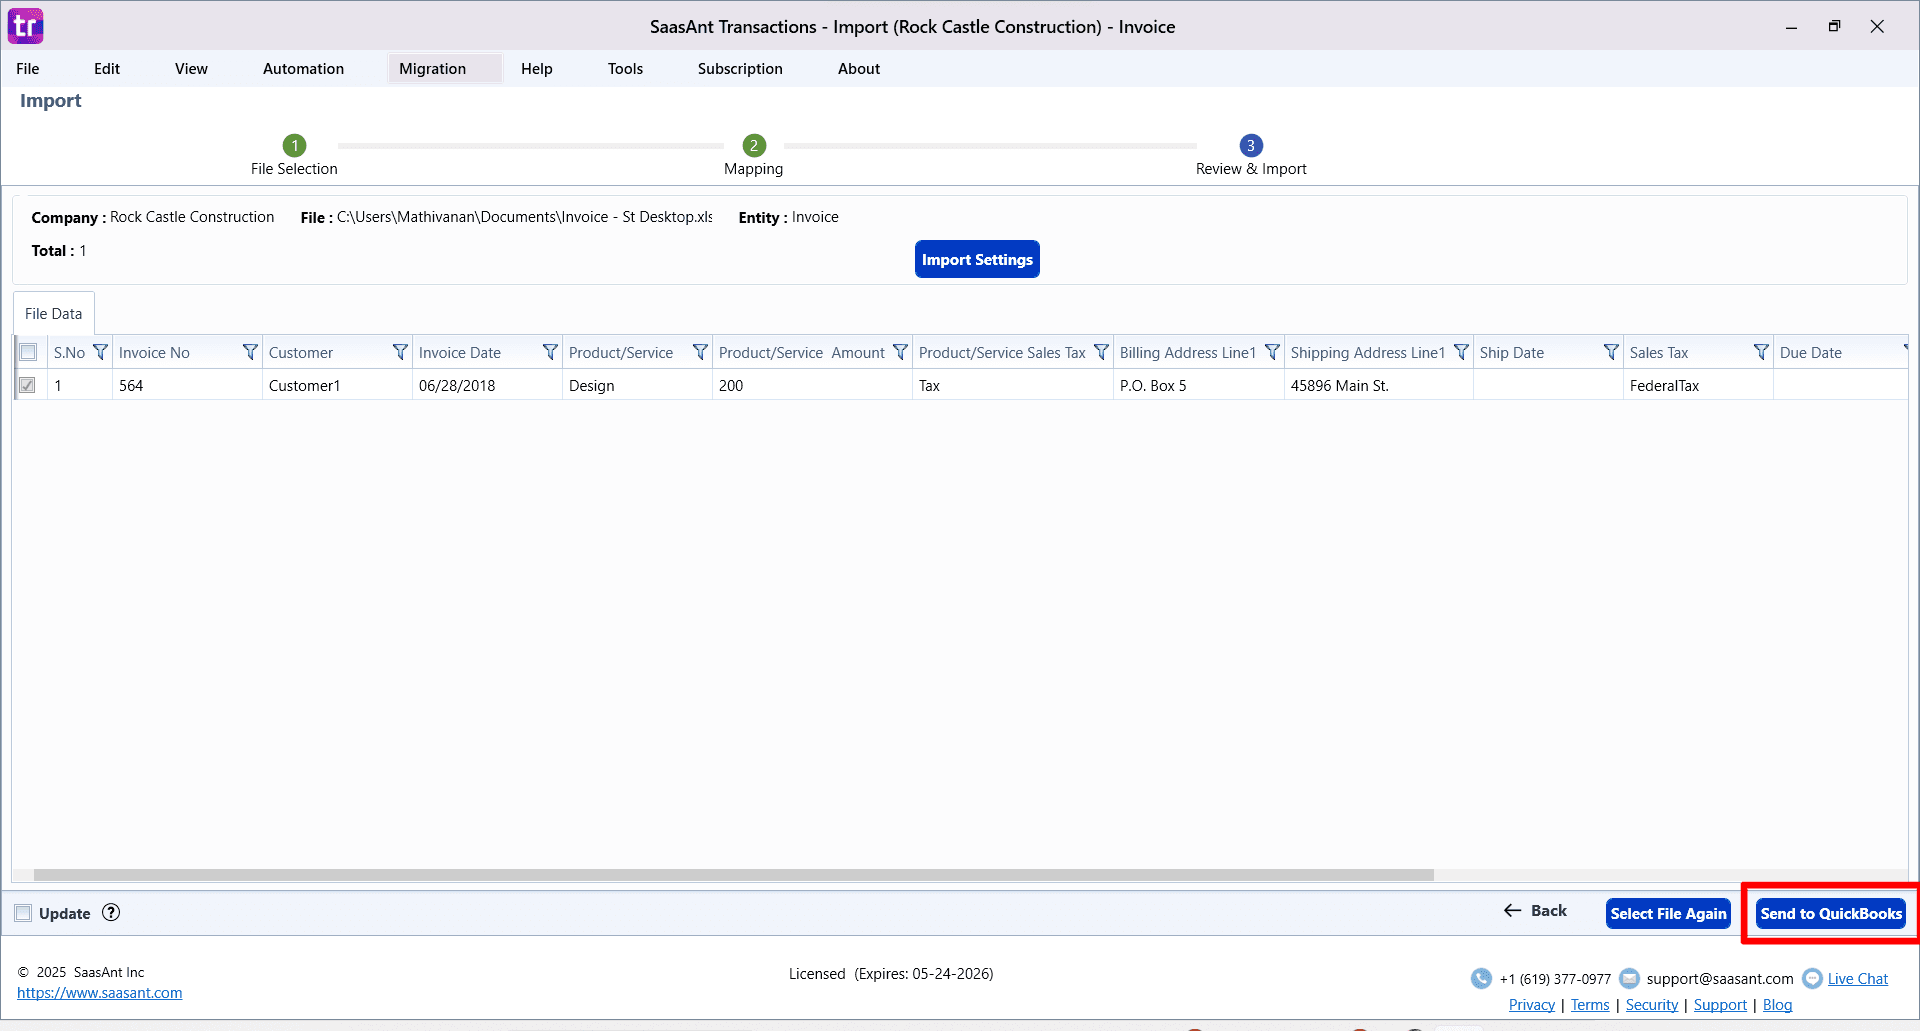Select the P.O. Box 5 cell

click(1198, 385)
